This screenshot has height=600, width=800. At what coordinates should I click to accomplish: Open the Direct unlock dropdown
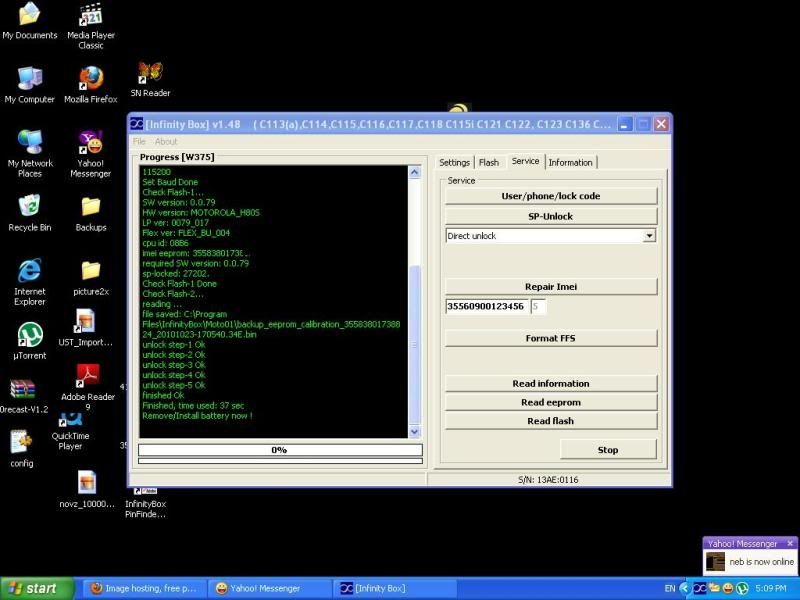(x=649, y=236)
